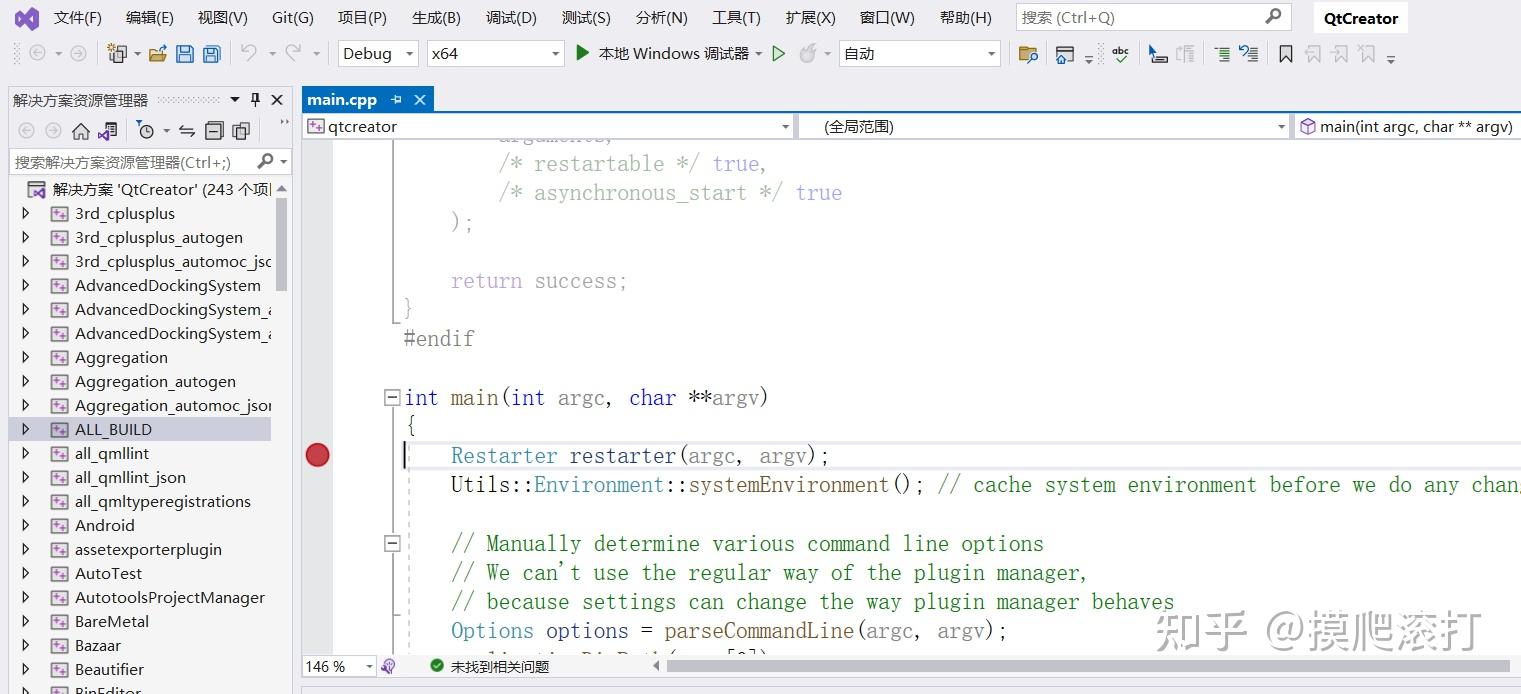Toggle the breakpoint on Restarter line
This screenshot has width=1521, height=694.
point(317,456)
